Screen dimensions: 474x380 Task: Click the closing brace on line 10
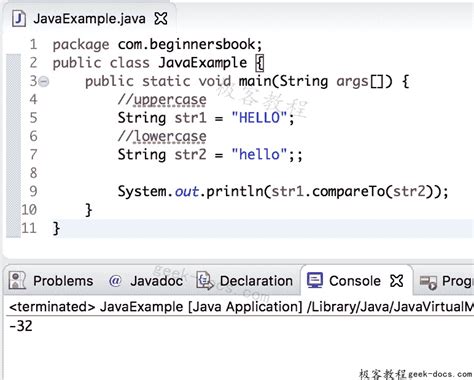pyautogui.click(x=89, y=210)
